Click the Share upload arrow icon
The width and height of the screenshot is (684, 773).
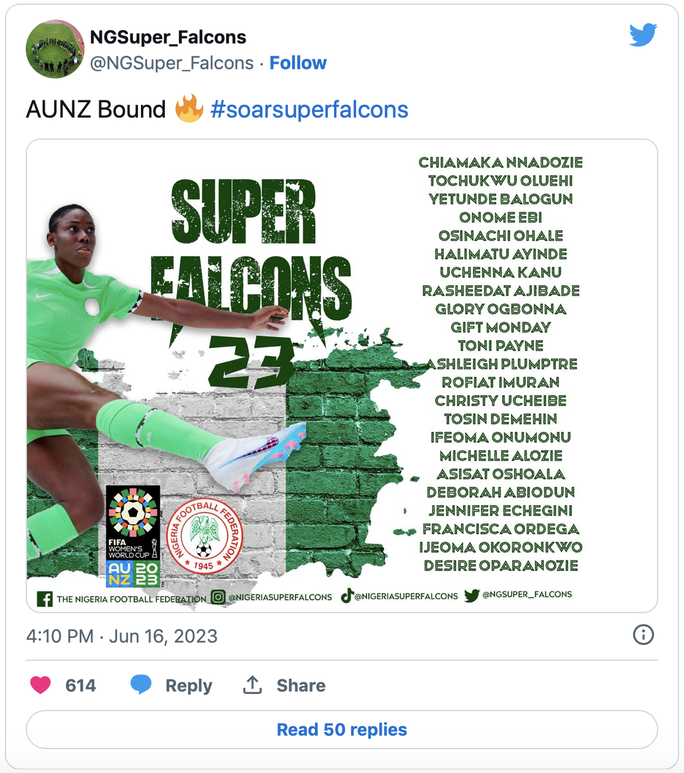click(253, 685)
